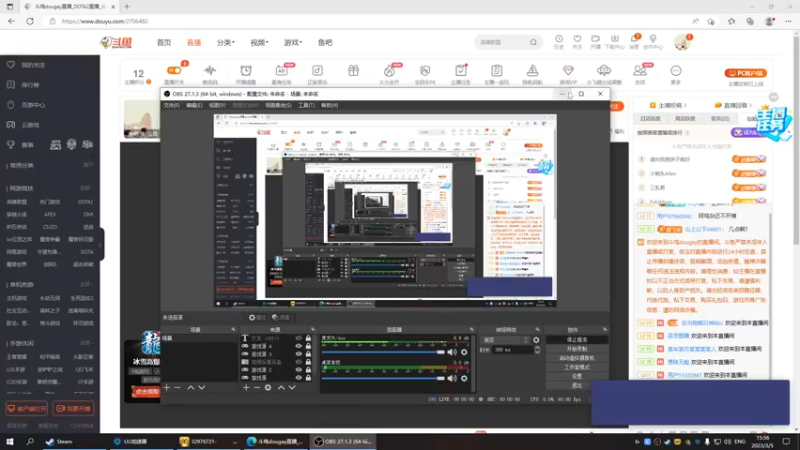Screen dimensions: 800x450
Task: Expand 视频 dropdown in Douyu nav
Action: pos(259,42)
